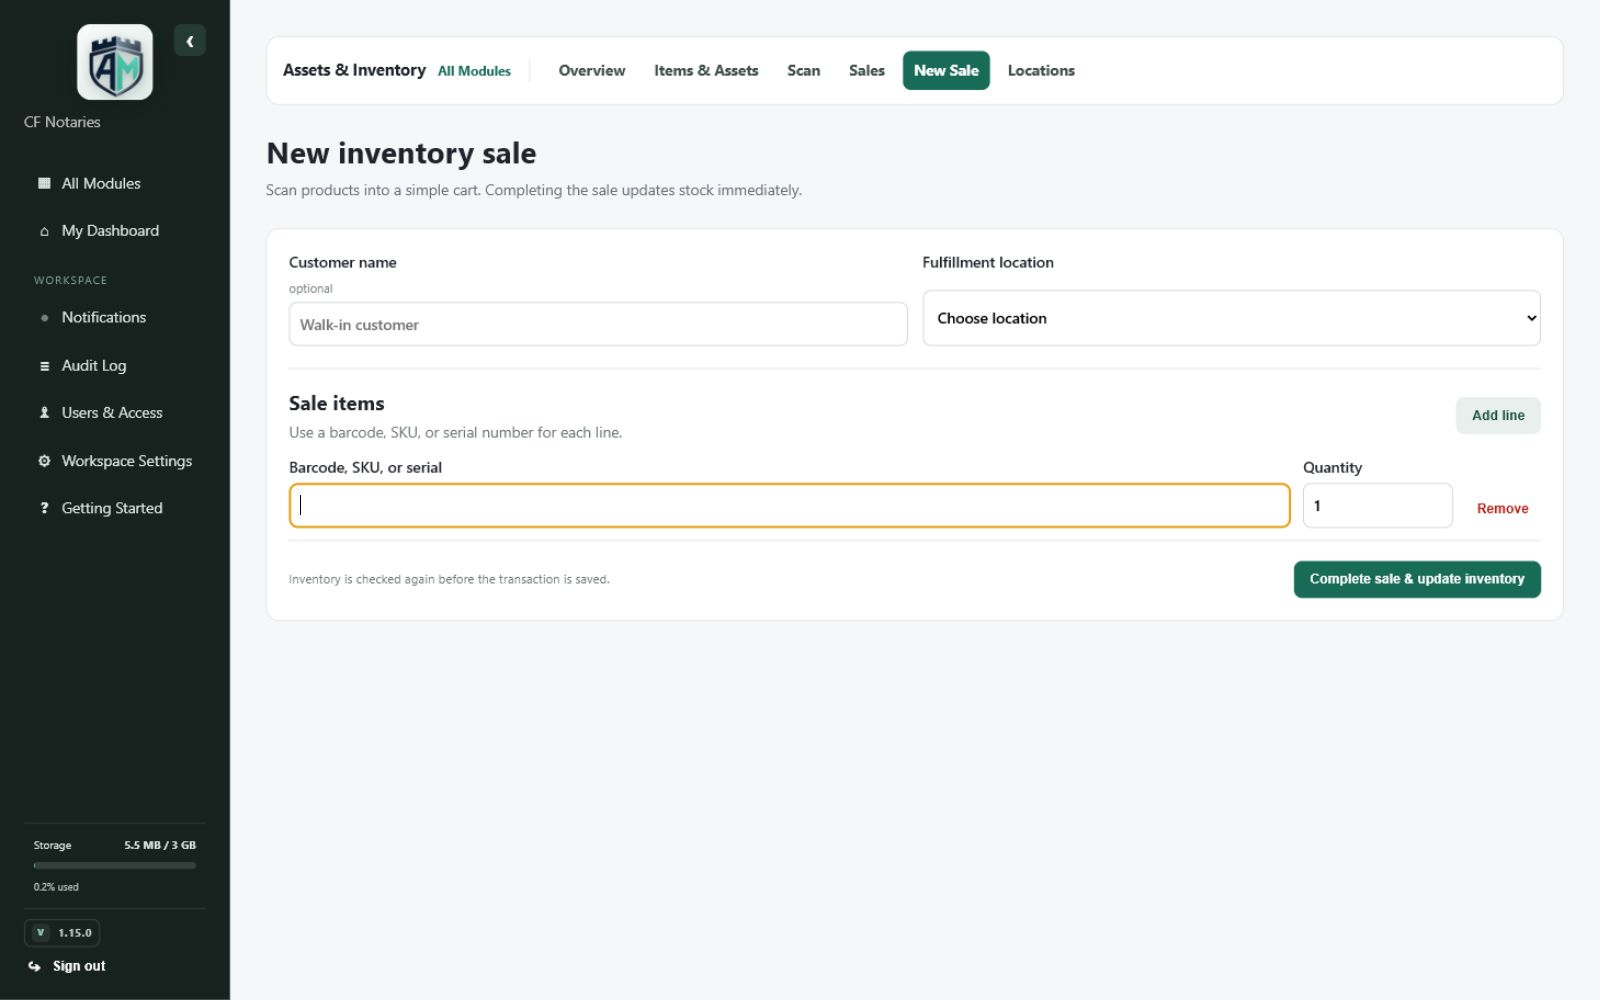Image resolution: width=1600 pixels, height=1000 pixels.
Task: Click the New inventory sale heading
Action: 401,153
